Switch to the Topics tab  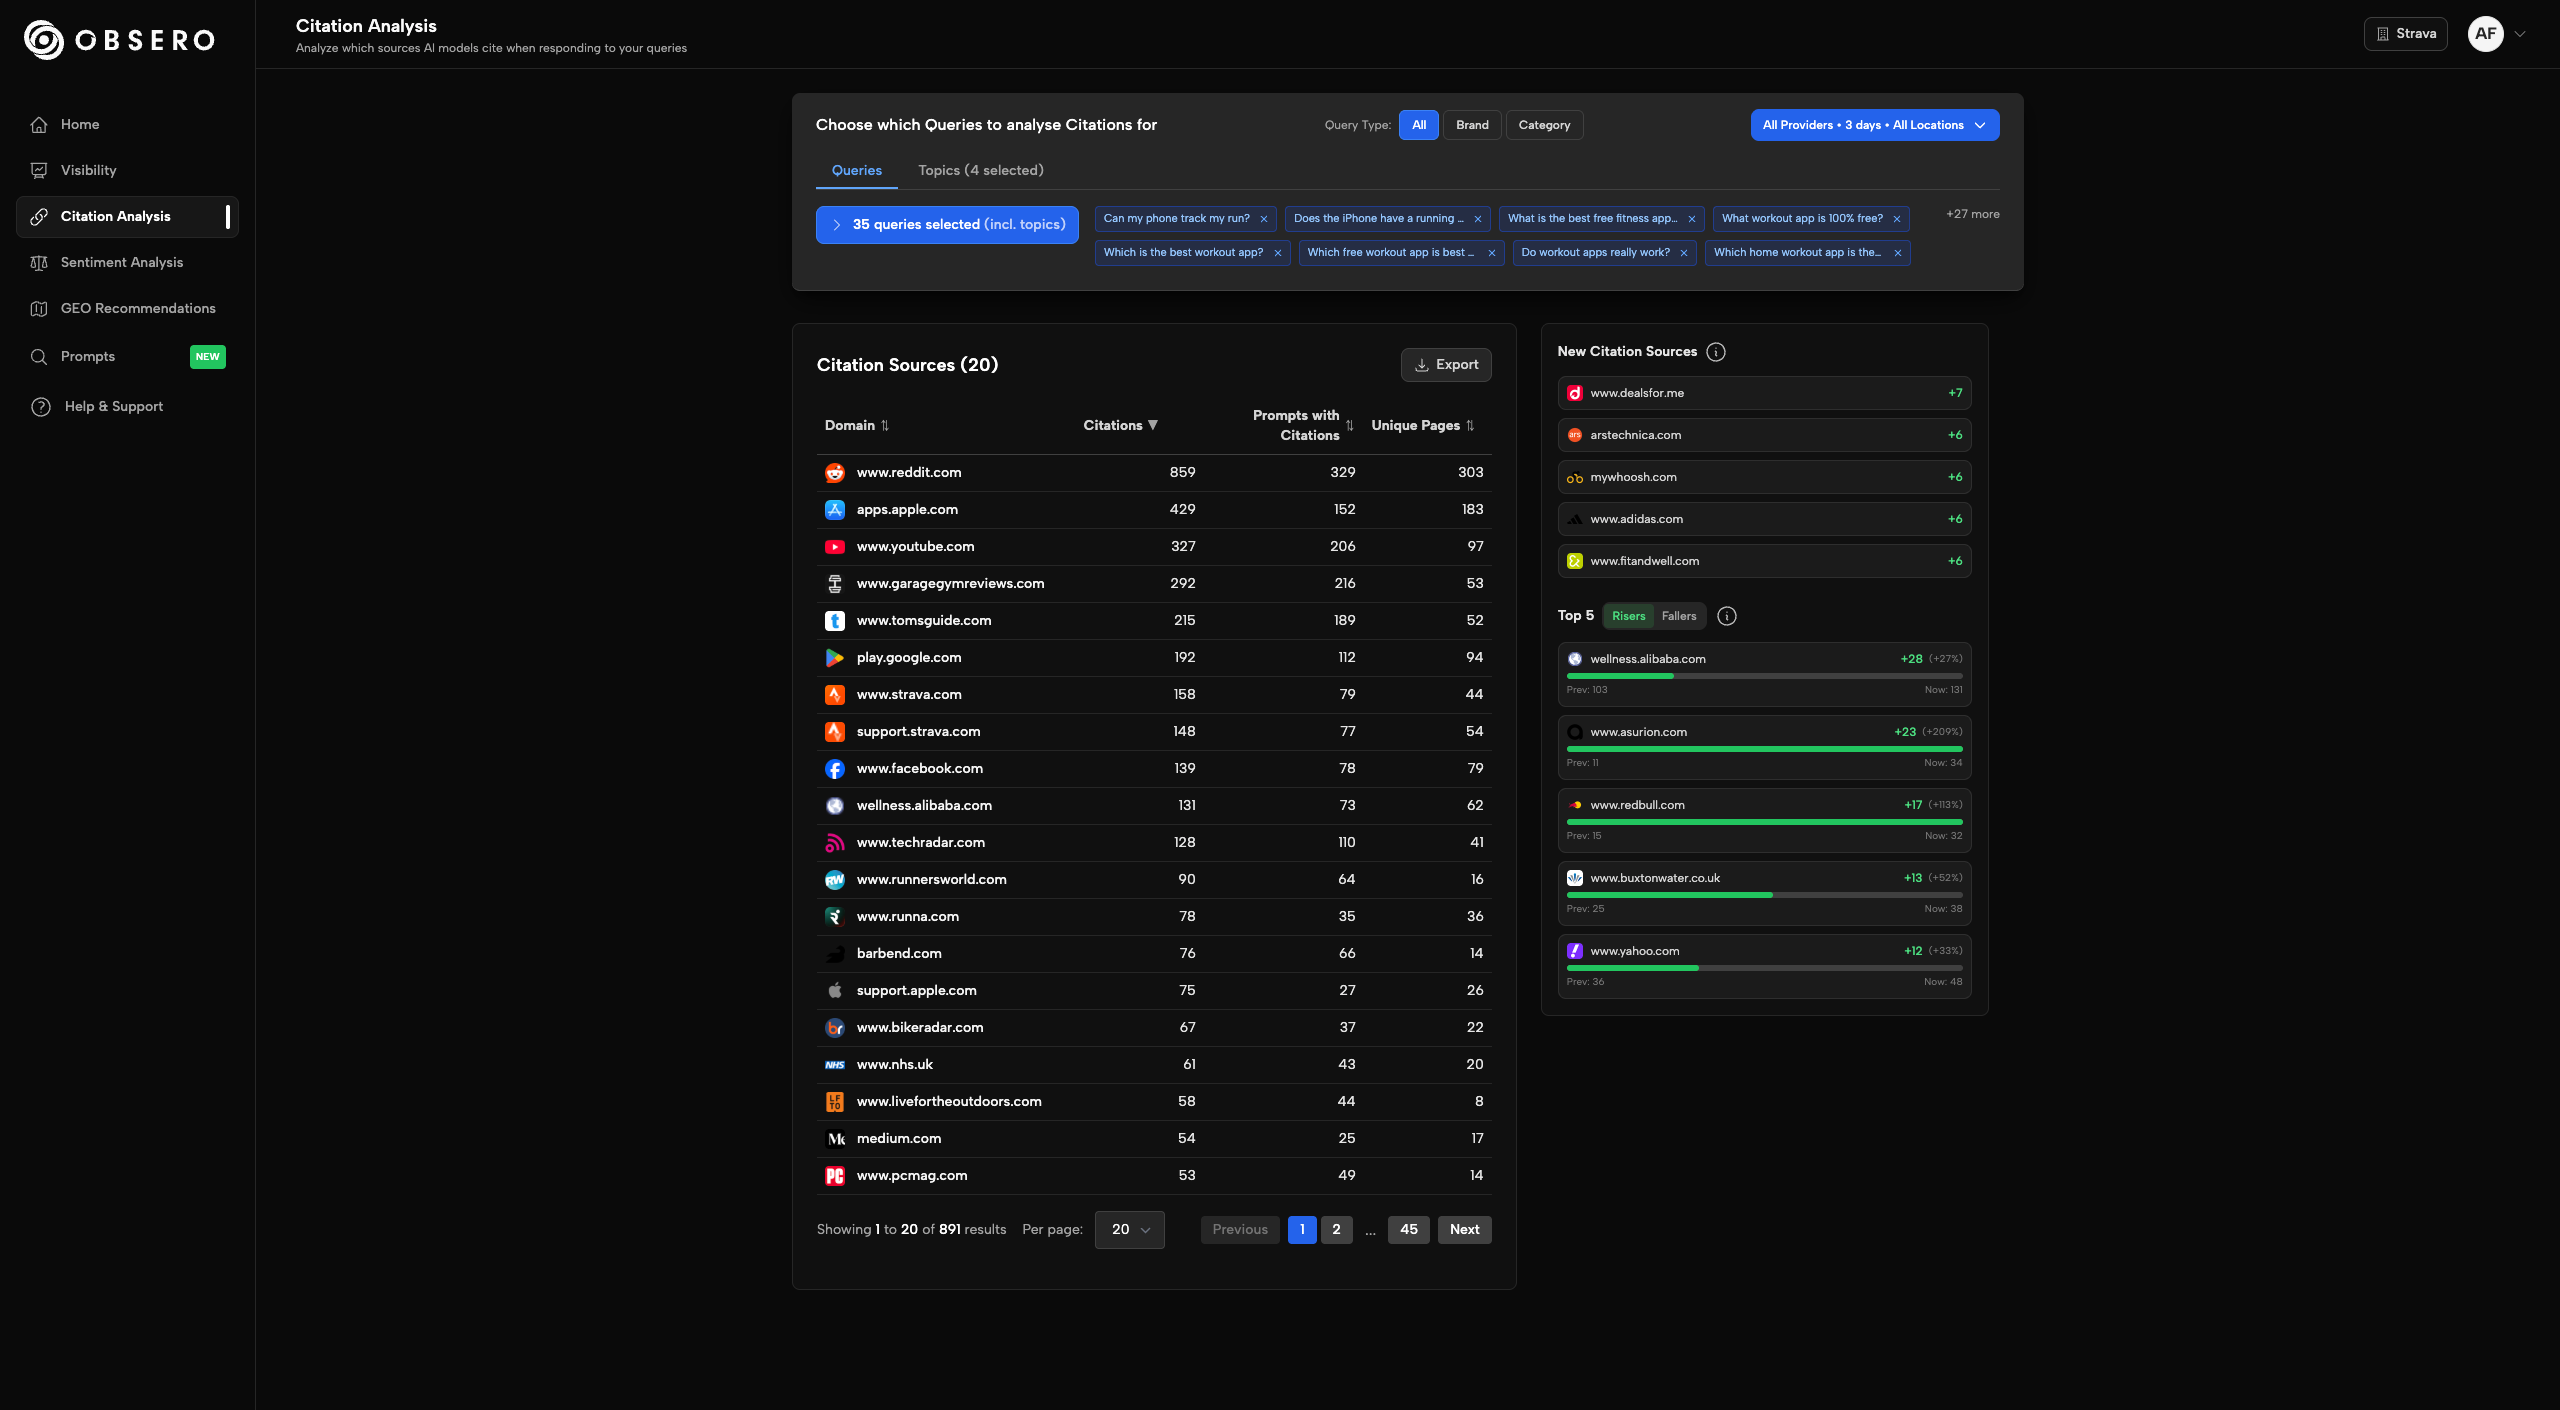click(981, 170)
